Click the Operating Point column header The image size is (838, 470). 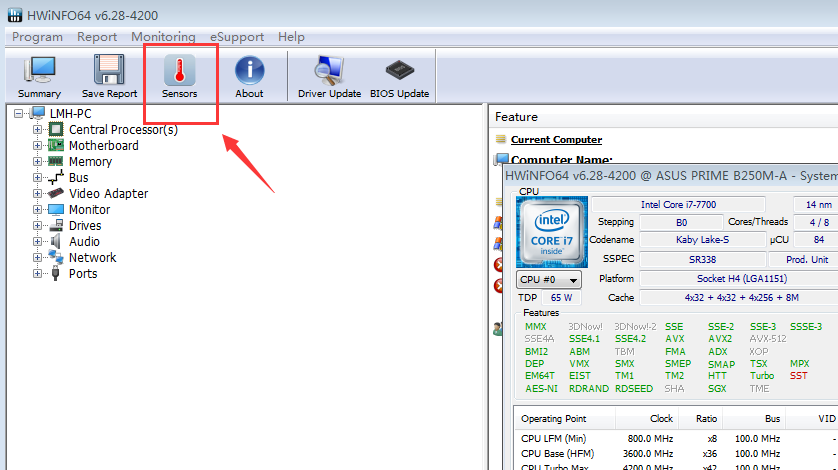pos(565,419)
